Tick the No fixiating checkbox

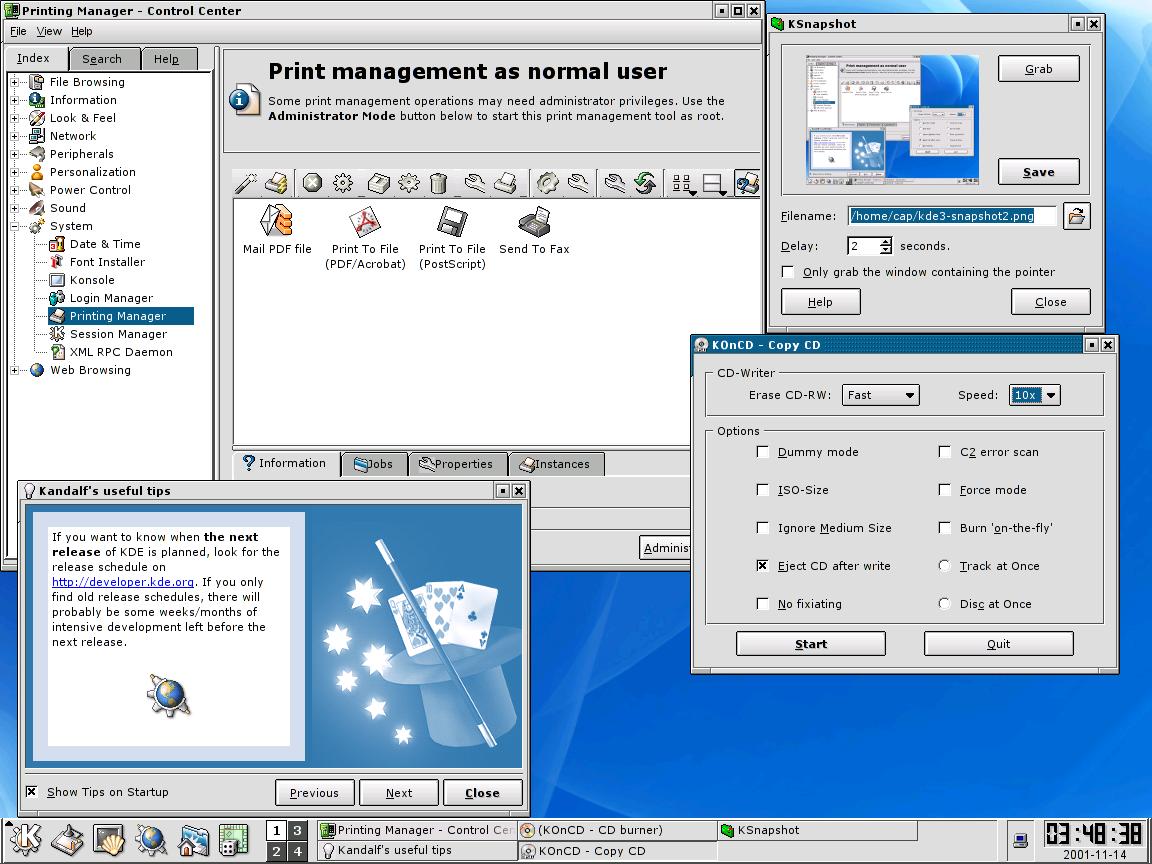(x=763, y=603)
